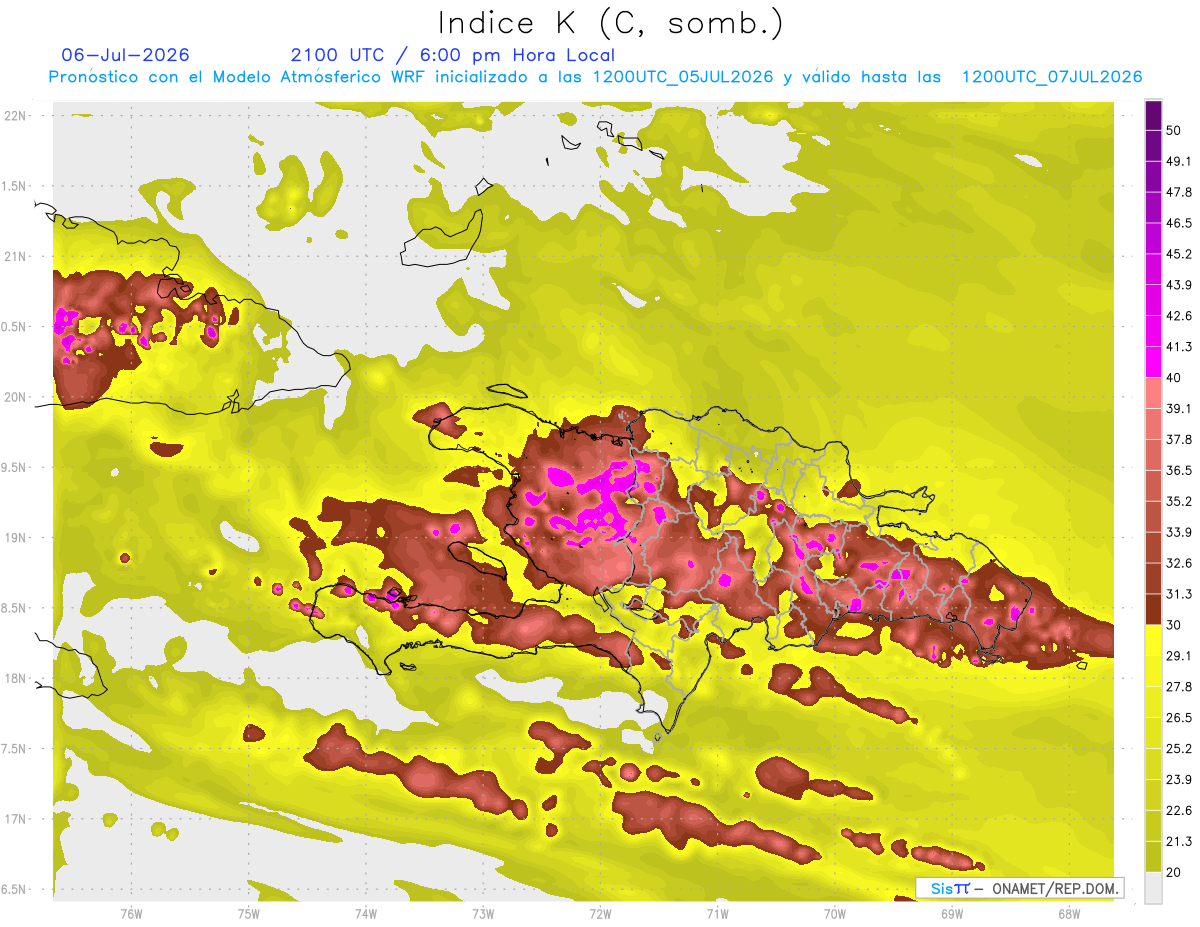Click the colorbar value '49.1'

coord(1179,161)
